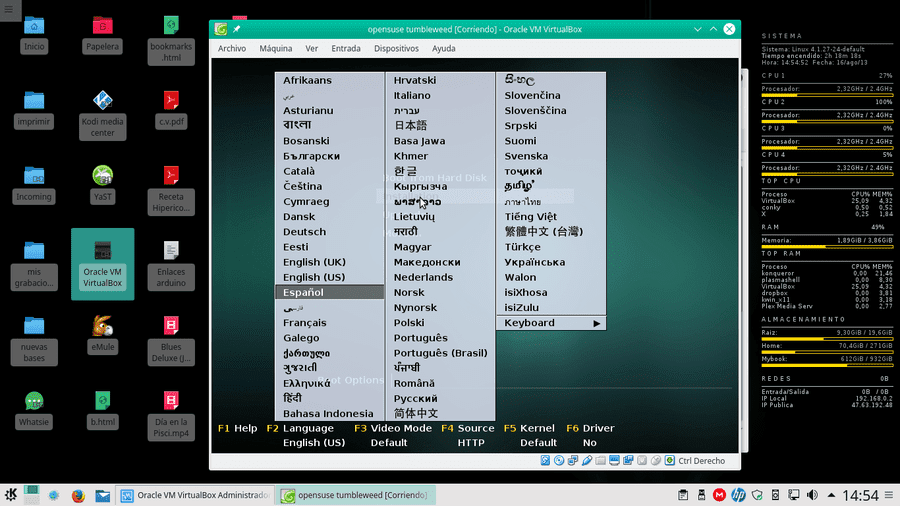
Task: Open the Archivo menu
Action: tap(232, 49)
